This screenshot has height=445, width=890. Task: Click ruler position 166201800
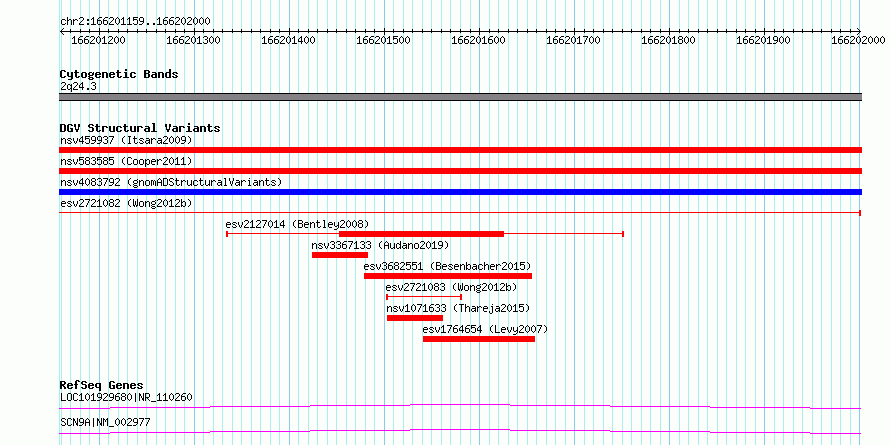point(668,40)
